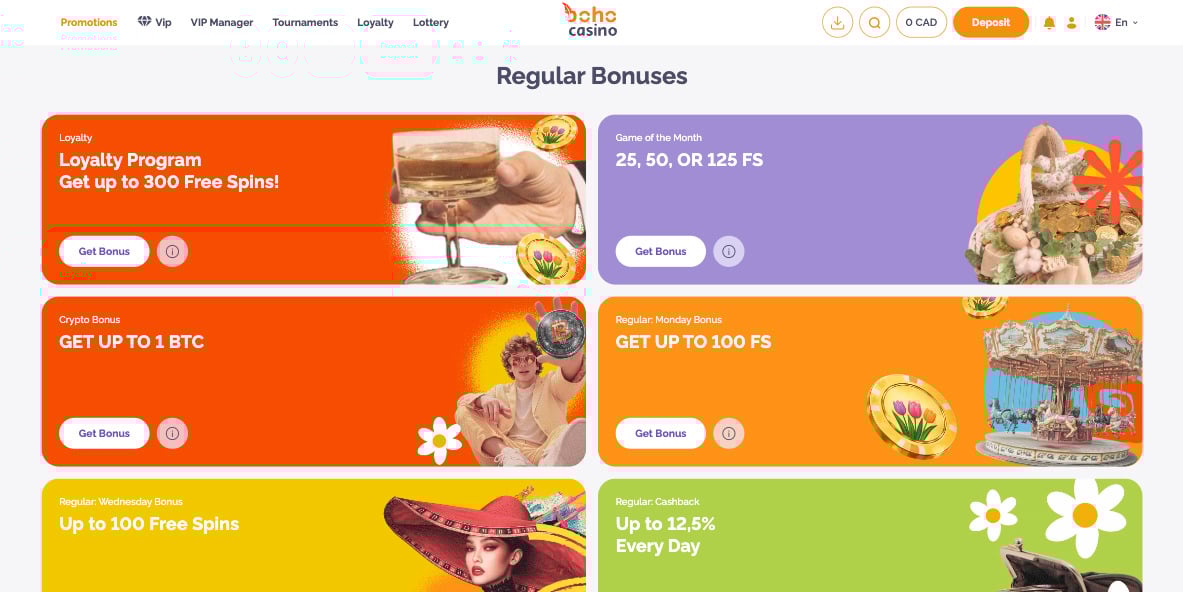Click the Boho Casino logo
Screen dimensions: 1183x592
[592, 20]
